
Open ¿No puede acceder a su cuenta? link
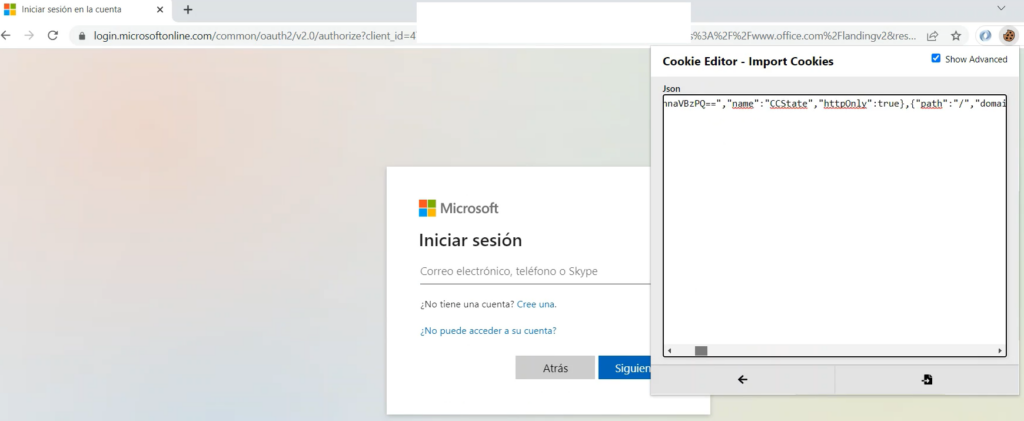click(488, 331)
